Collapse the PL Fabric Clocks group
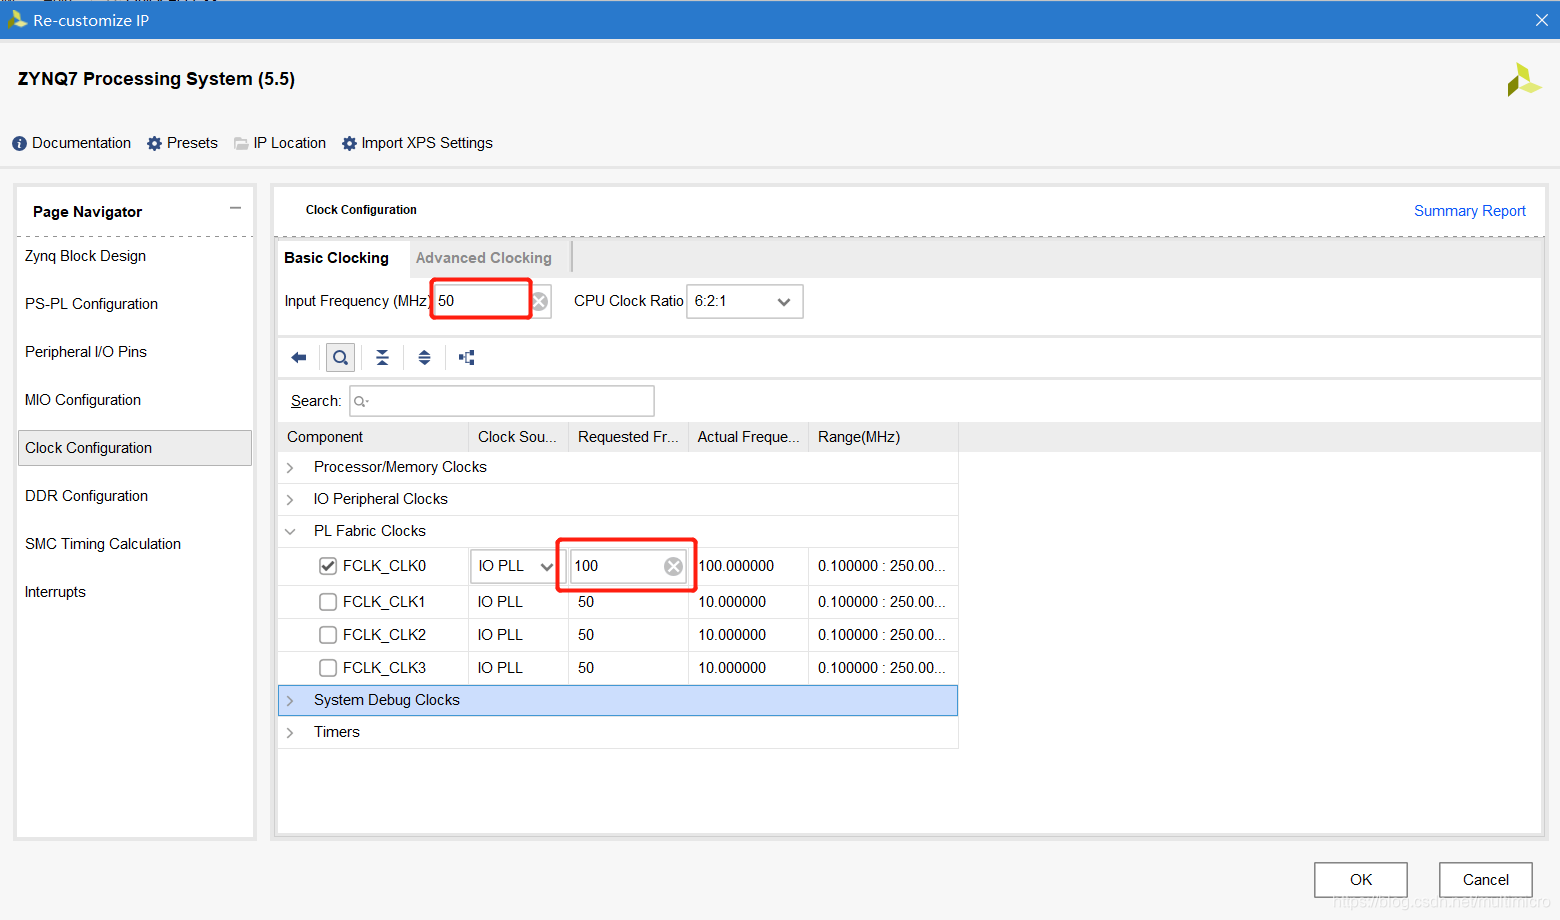 tap(290, 531)
